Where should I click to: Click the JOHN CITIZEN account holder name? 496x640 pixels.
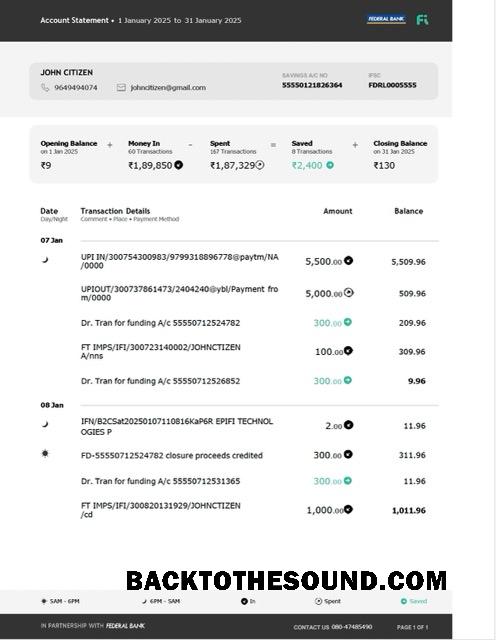[x=67, y=72]
